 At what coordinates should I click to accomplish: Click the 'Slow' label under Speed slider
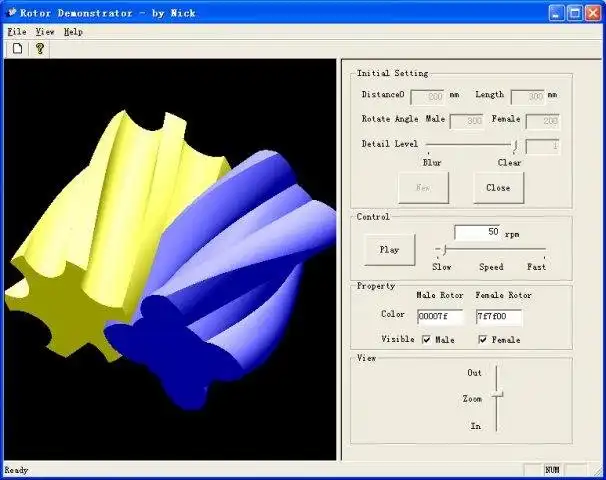click(x=442, y=267)
